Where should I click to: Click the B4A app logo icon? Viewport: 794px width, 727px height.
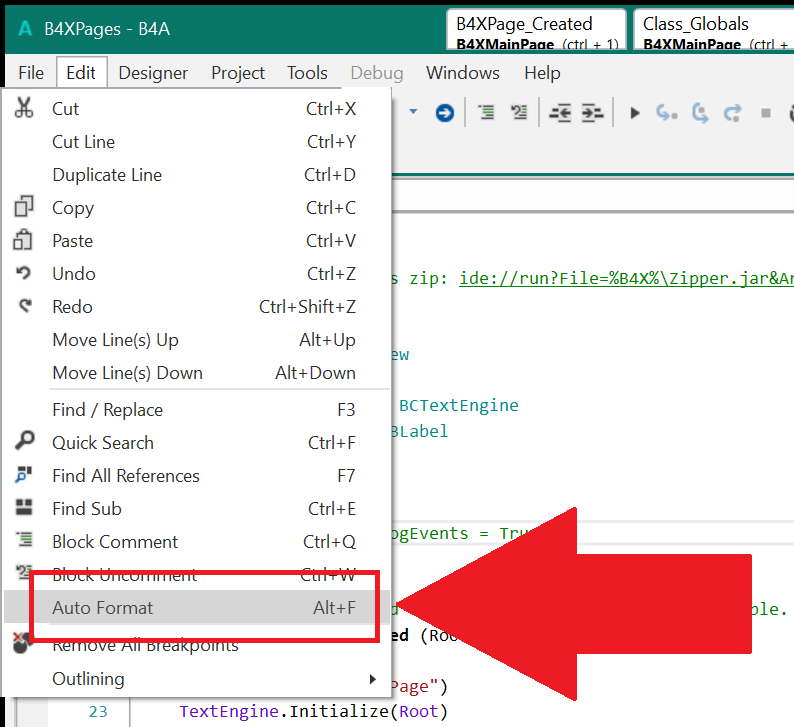point(25,28)
